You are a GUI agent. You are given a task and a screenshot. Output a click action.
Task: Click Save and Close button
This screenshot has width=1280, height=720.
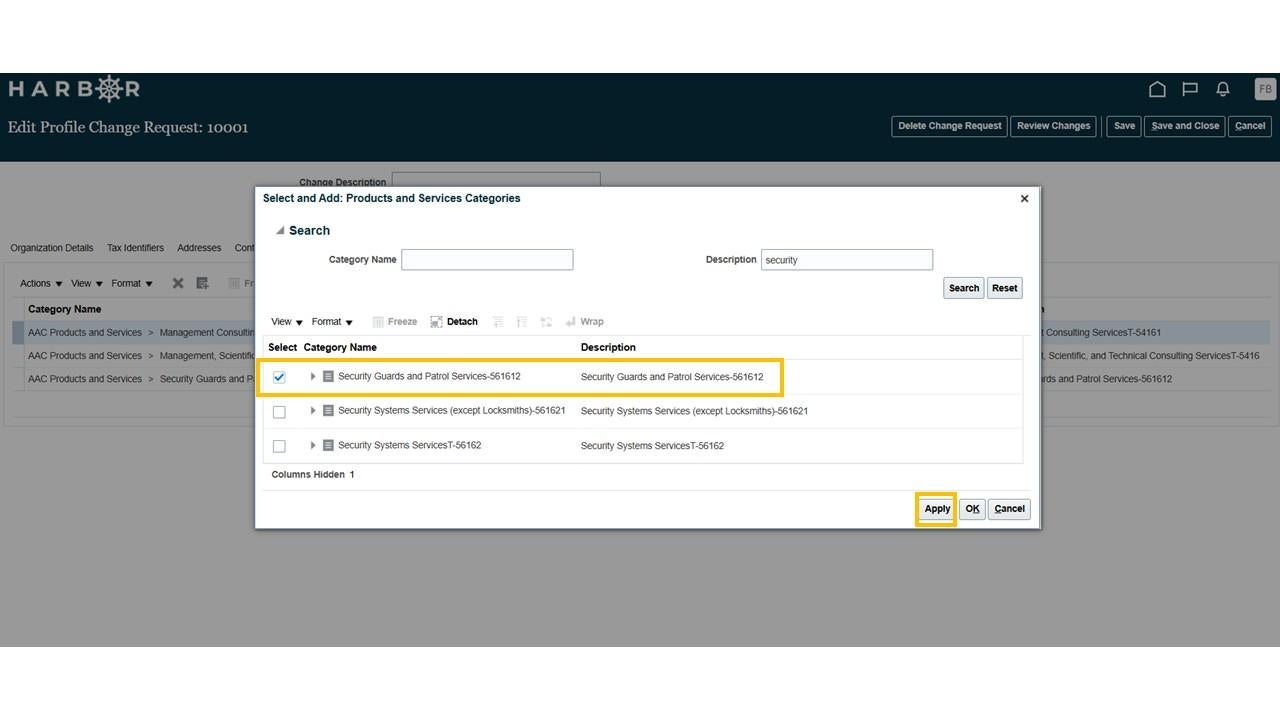pos(1185,126)
